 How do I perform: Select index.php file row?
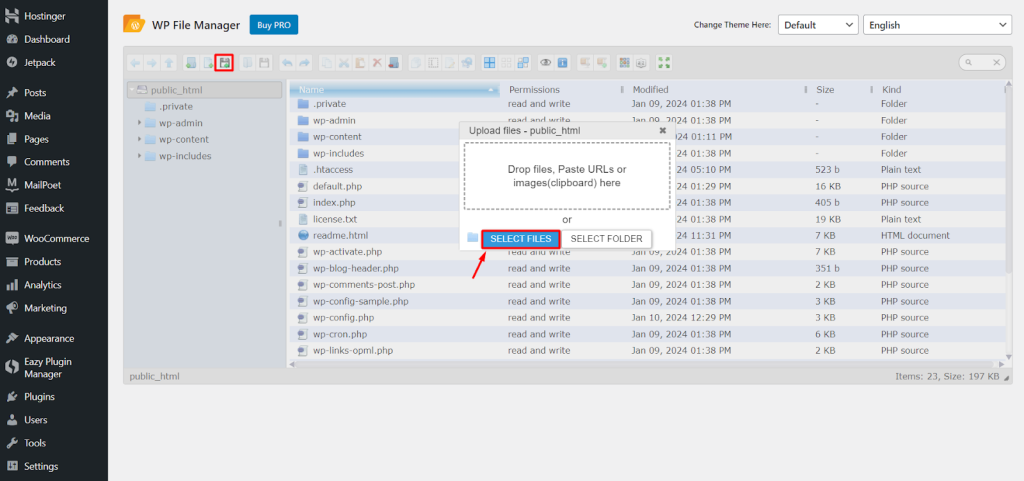(x=647, y=202)
